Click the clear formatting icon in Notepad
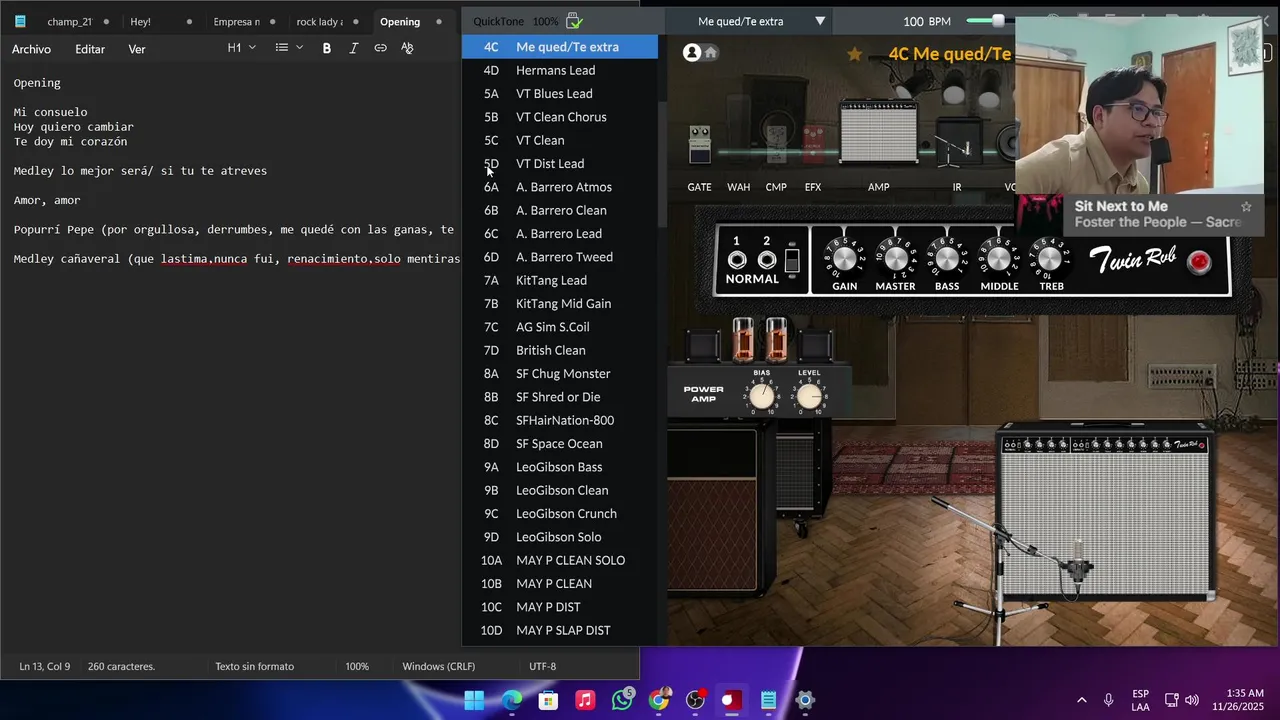 coord(407,48)
